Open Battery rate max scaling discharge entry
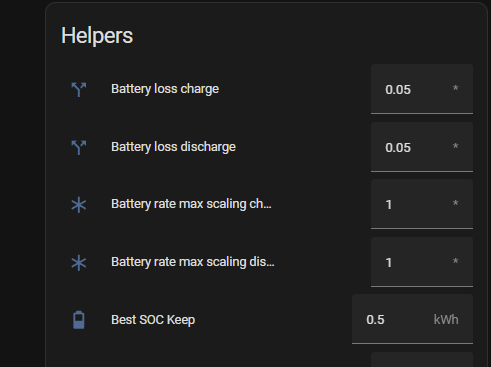The height and width of the screenshot is (367, 491). pyautogui.click(x=193, y=262)
